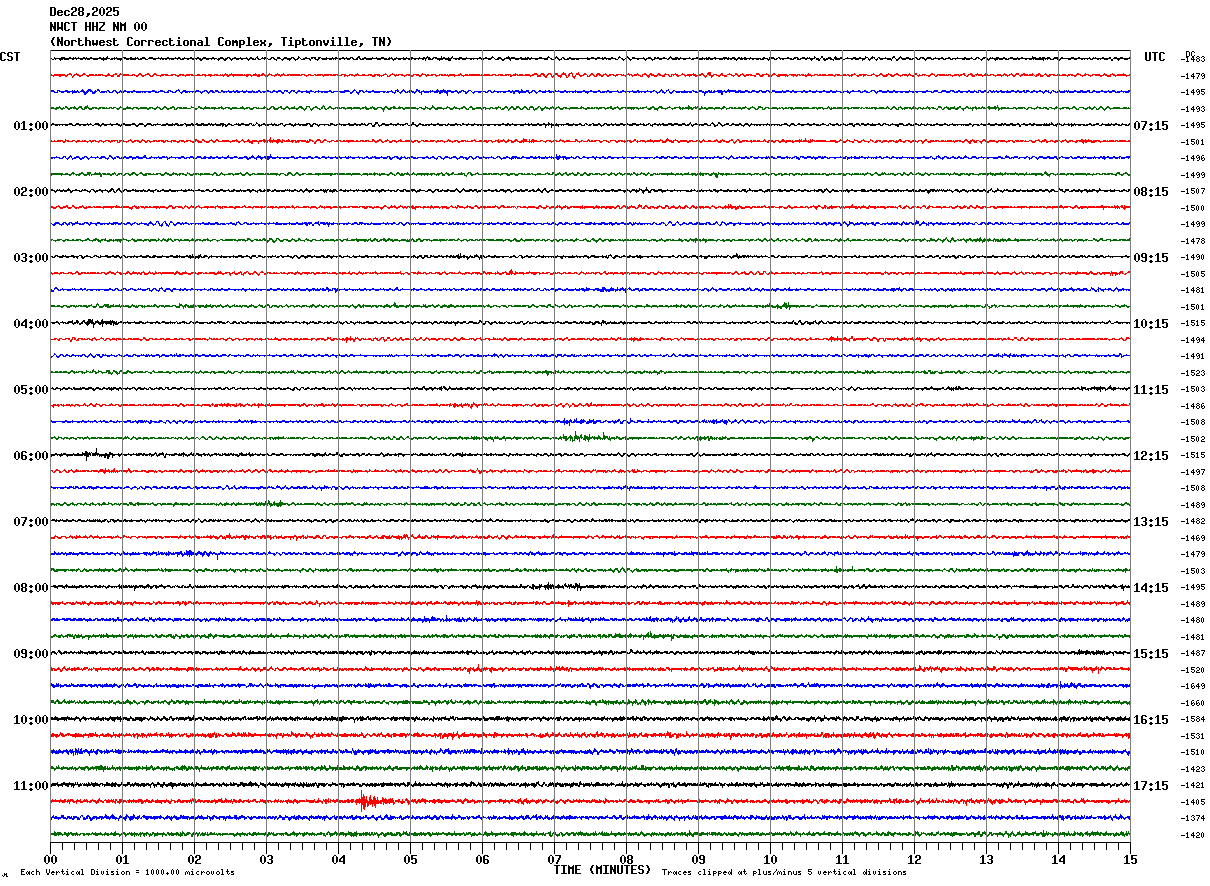Screen dimensions: 1210x886
Task: Click the DC value -1649
Action: click(1193, 687)
